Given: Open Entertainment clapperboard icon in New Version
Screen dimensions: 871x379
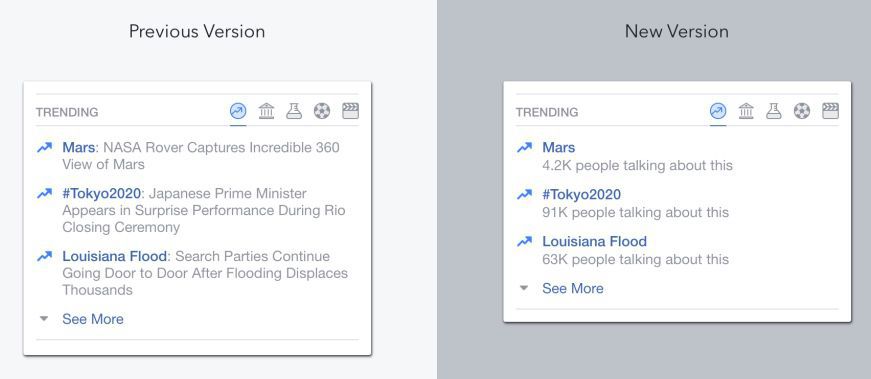Looking at the screenshot, I should 830,111.
